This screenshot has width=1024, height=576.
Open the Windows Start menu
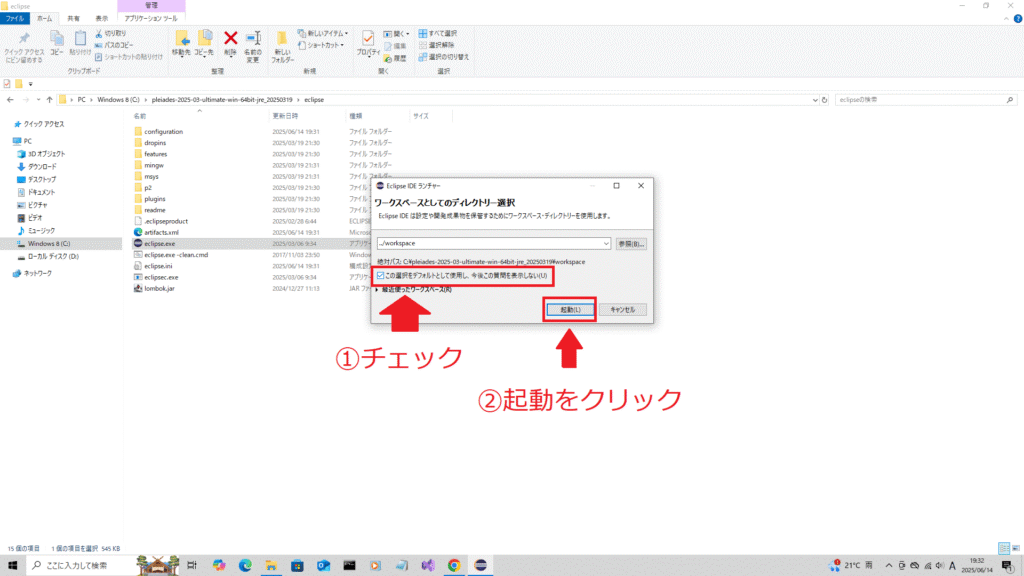pos(12,565)
